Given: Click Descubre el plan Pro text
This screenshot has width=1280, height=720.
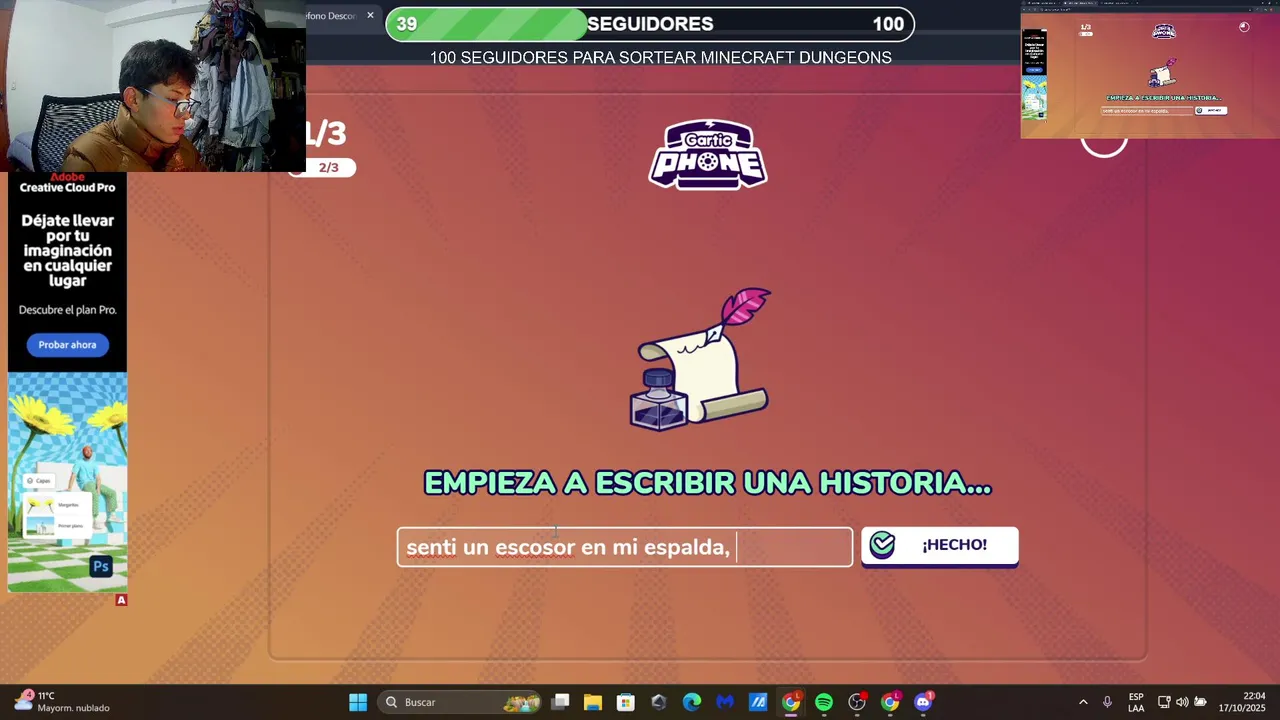Looking at the screenshot, I should coord(67,310).
